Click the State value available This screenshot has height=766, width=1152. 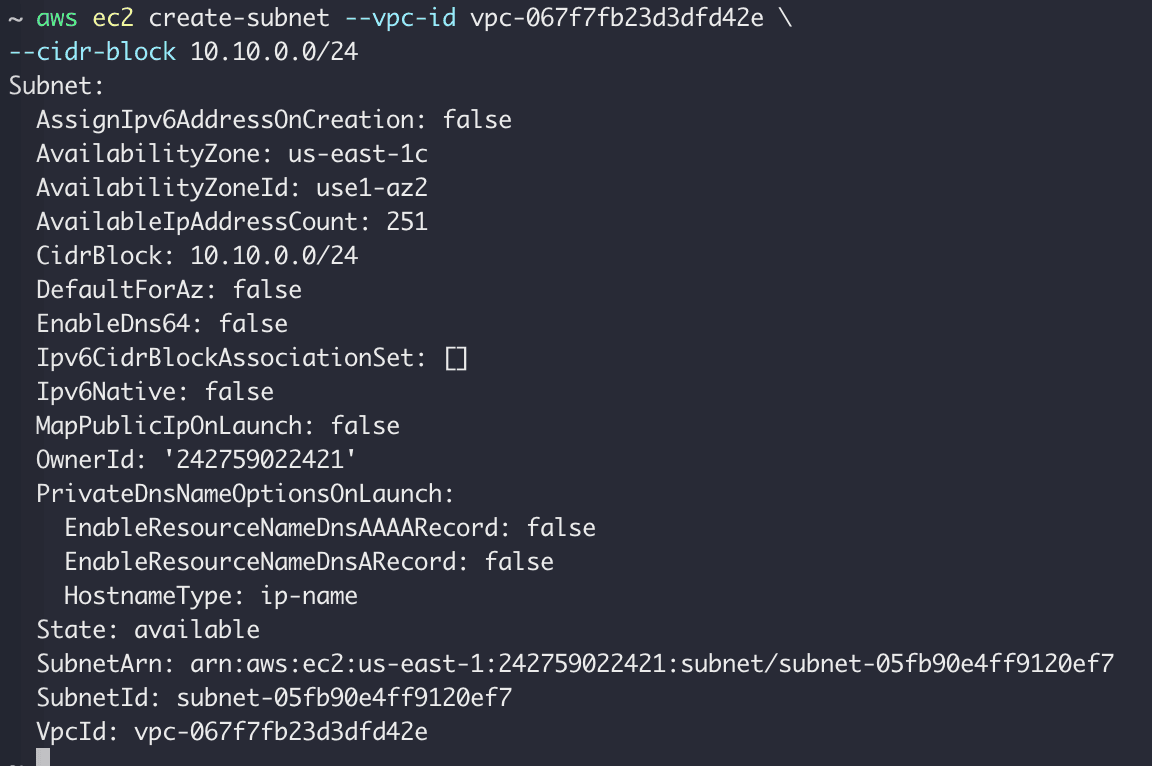coord(197,630)
